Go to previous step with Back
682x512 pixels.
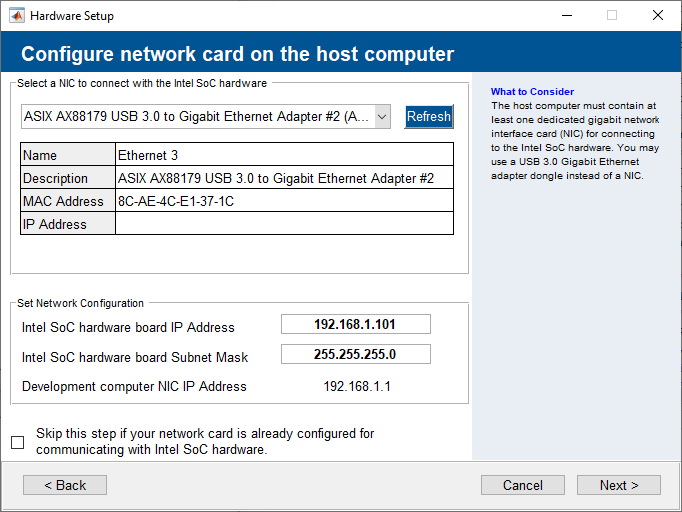[x=65, y=485]
